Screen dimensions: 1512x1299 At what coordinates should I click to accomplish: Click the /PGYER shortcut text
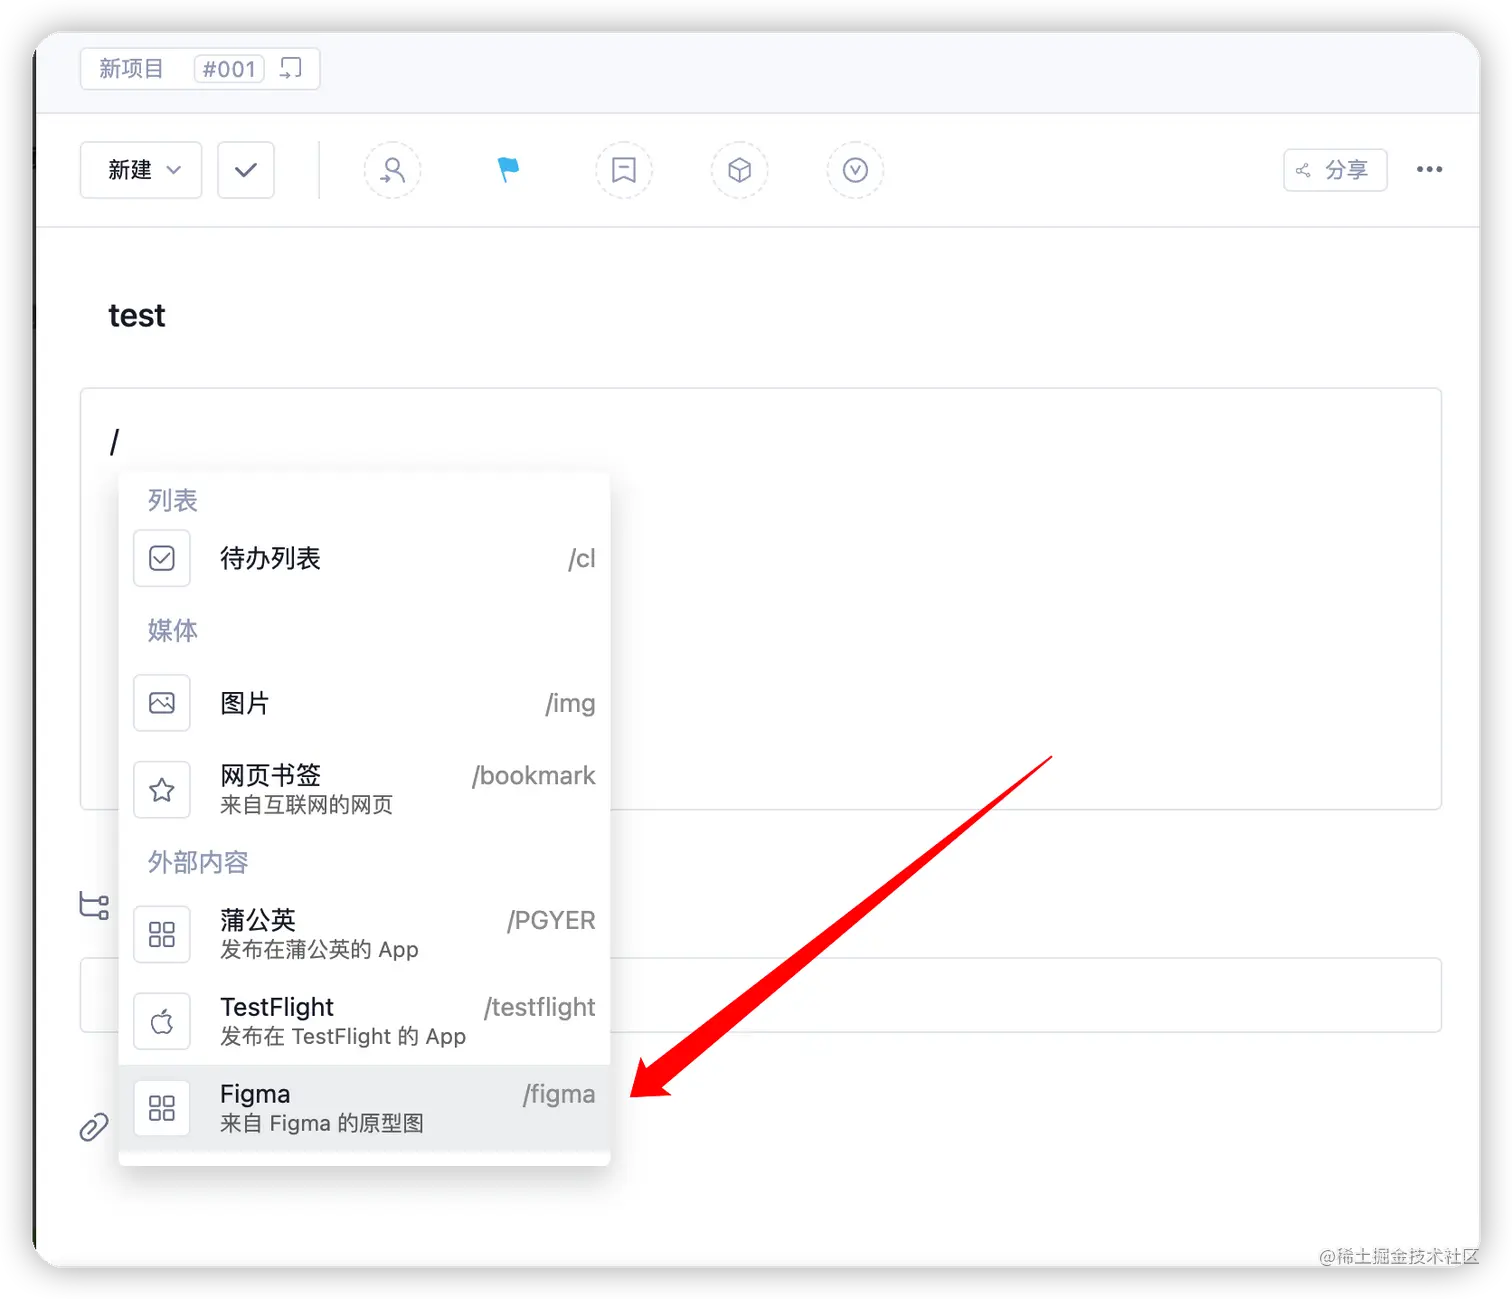click(551, 920)
